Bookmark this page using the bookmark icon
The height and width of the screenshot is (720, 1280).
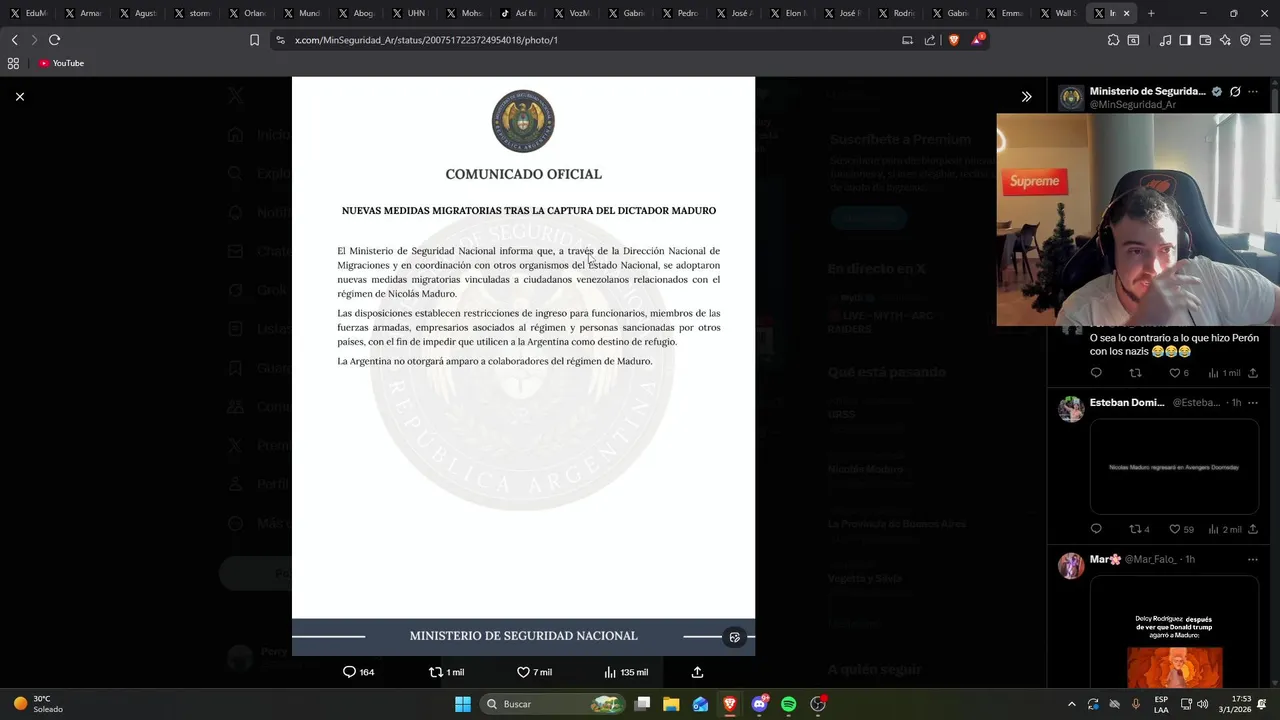point(254,40)
